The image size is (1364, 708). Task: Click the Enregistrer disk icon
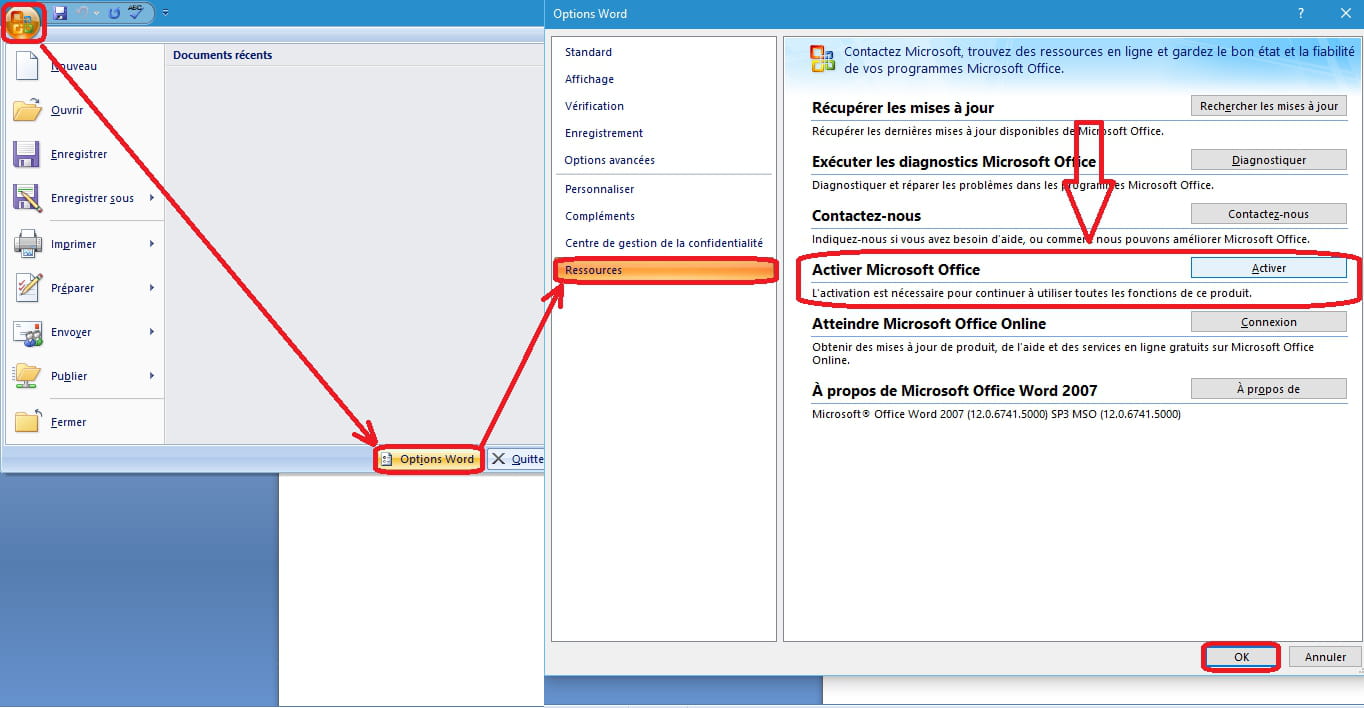[27, 154]
